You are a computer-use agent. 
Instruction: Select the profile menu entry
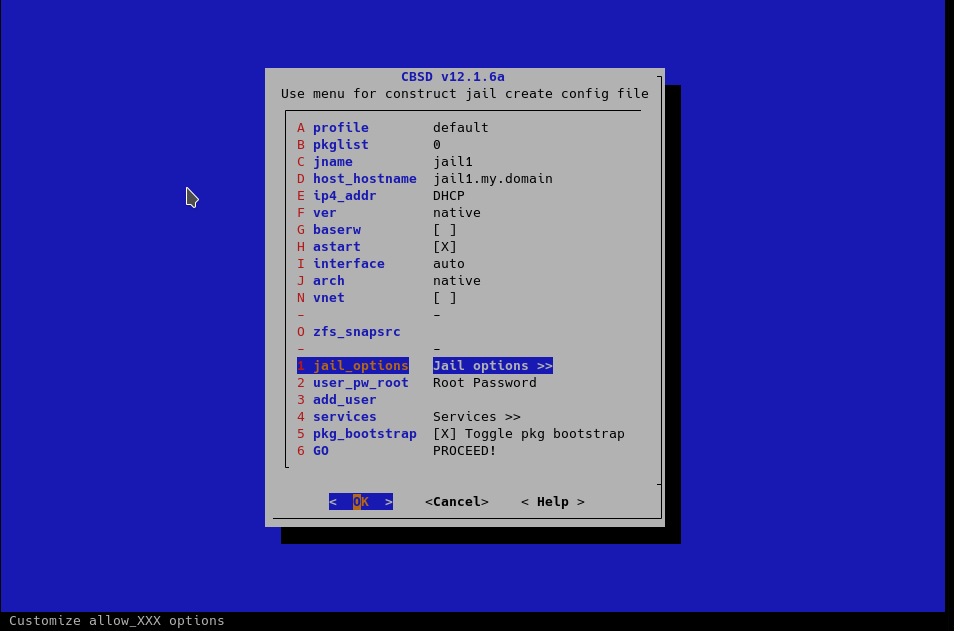click(341, 128)
